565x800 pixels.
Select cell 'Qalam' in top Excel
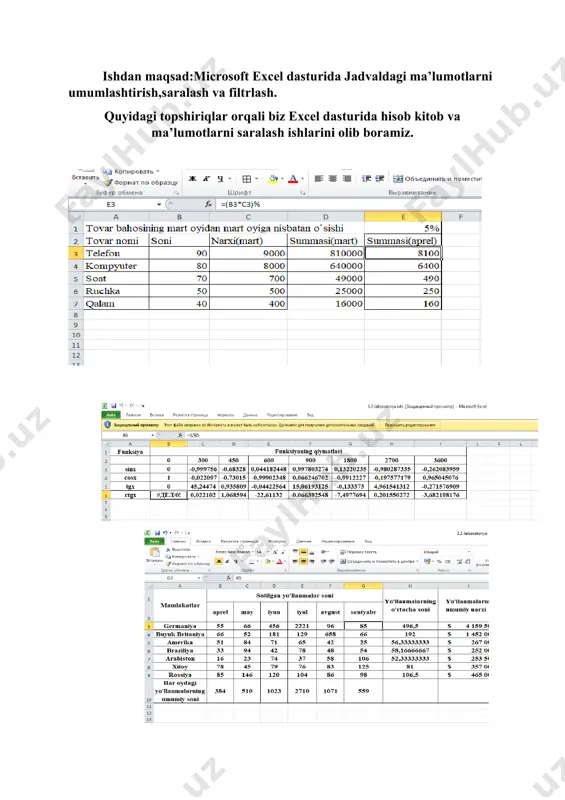(x=116, y=304)
